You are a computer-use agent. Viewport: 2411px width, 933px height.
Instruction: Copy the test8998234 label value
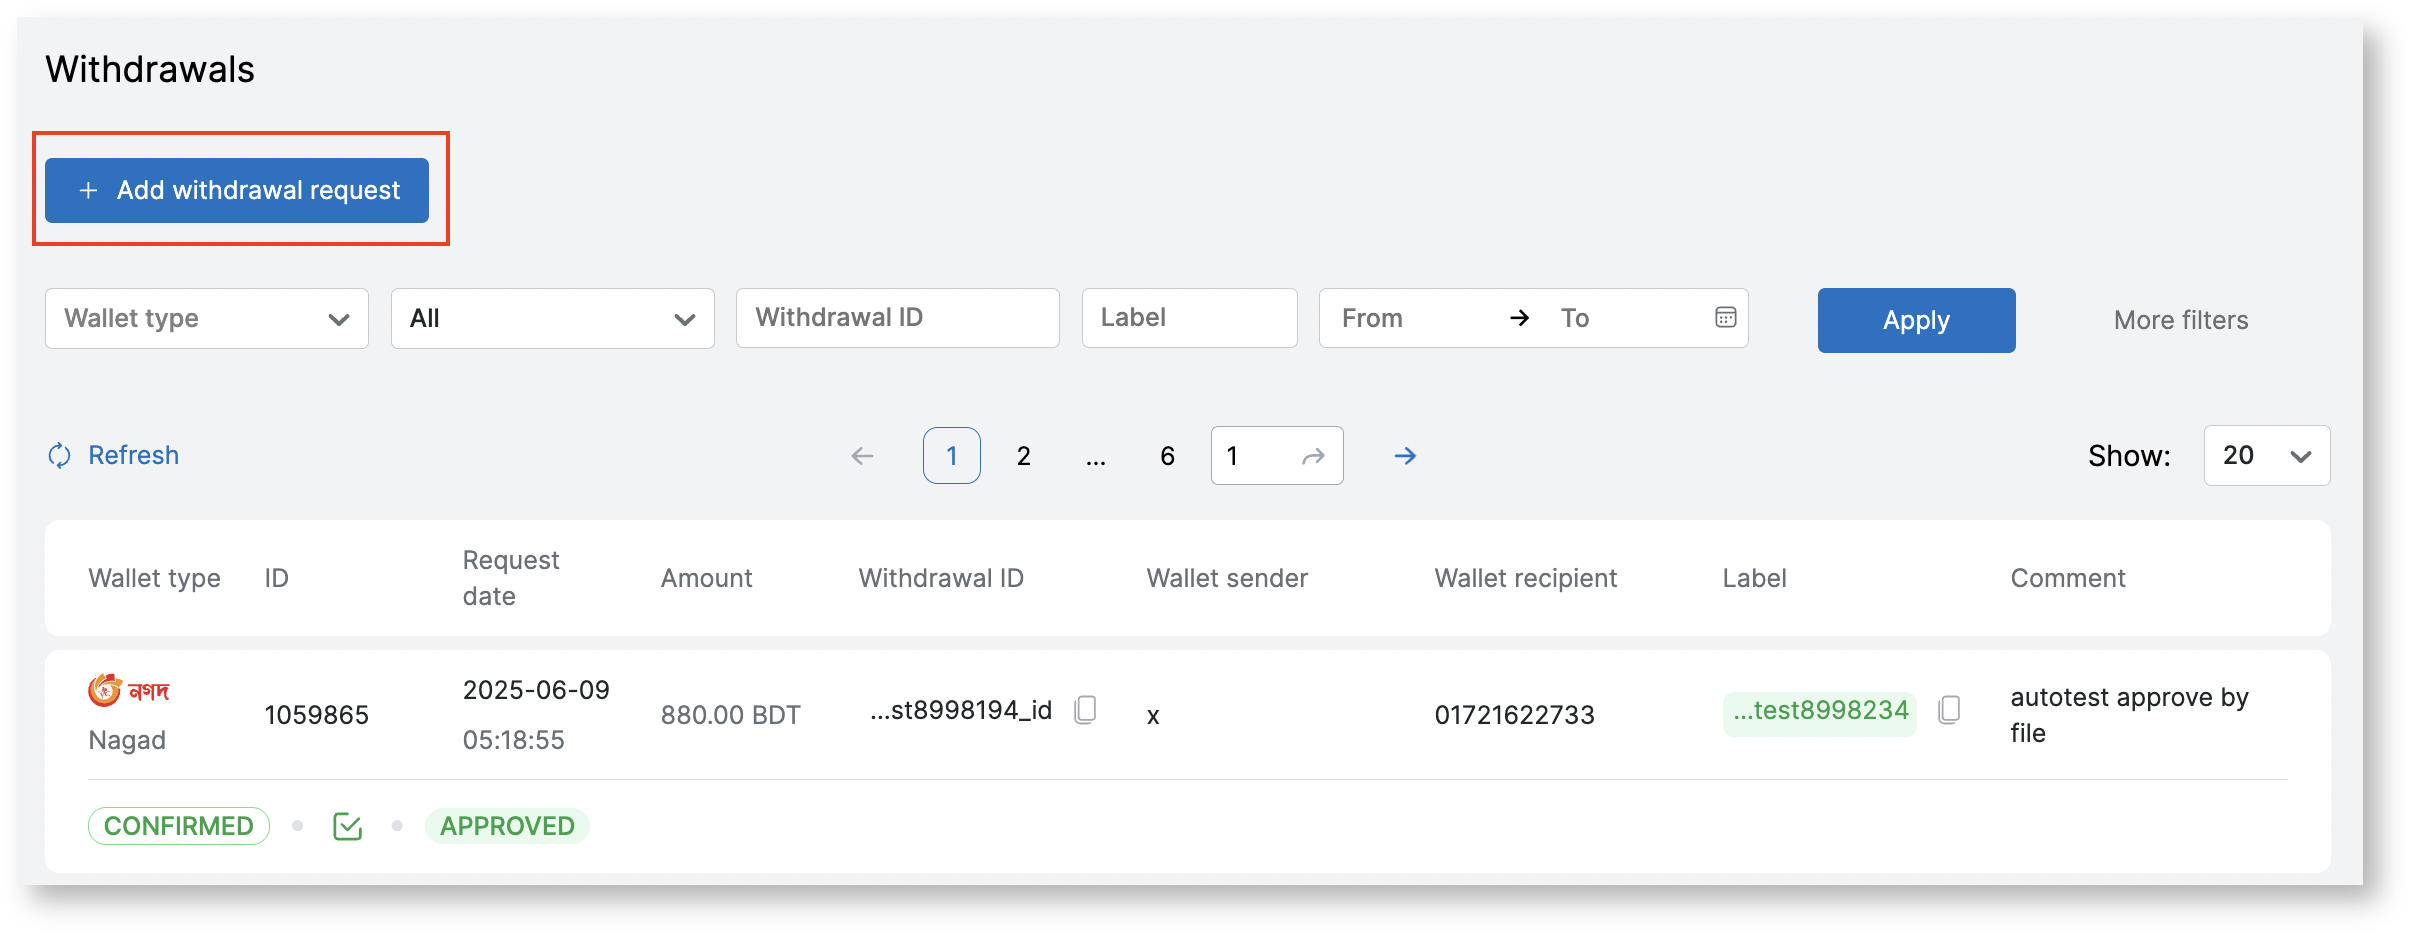[x=1948, y=710]
